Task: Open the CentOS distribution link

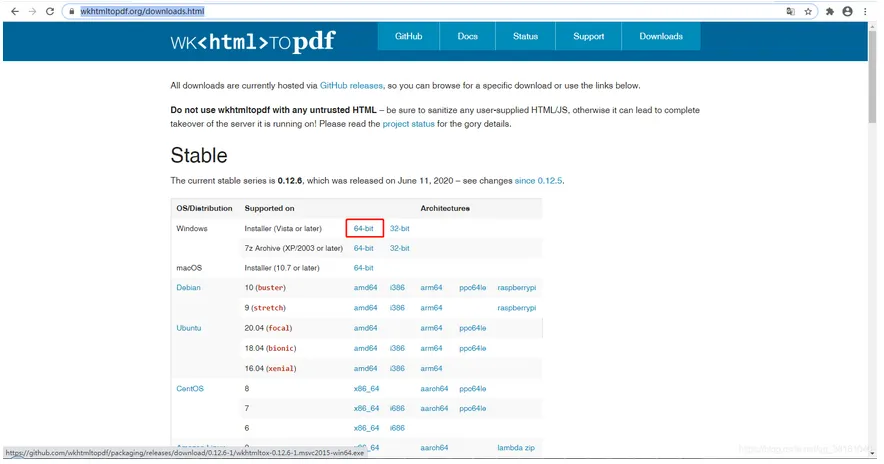Action: click(x=190, y=389)
